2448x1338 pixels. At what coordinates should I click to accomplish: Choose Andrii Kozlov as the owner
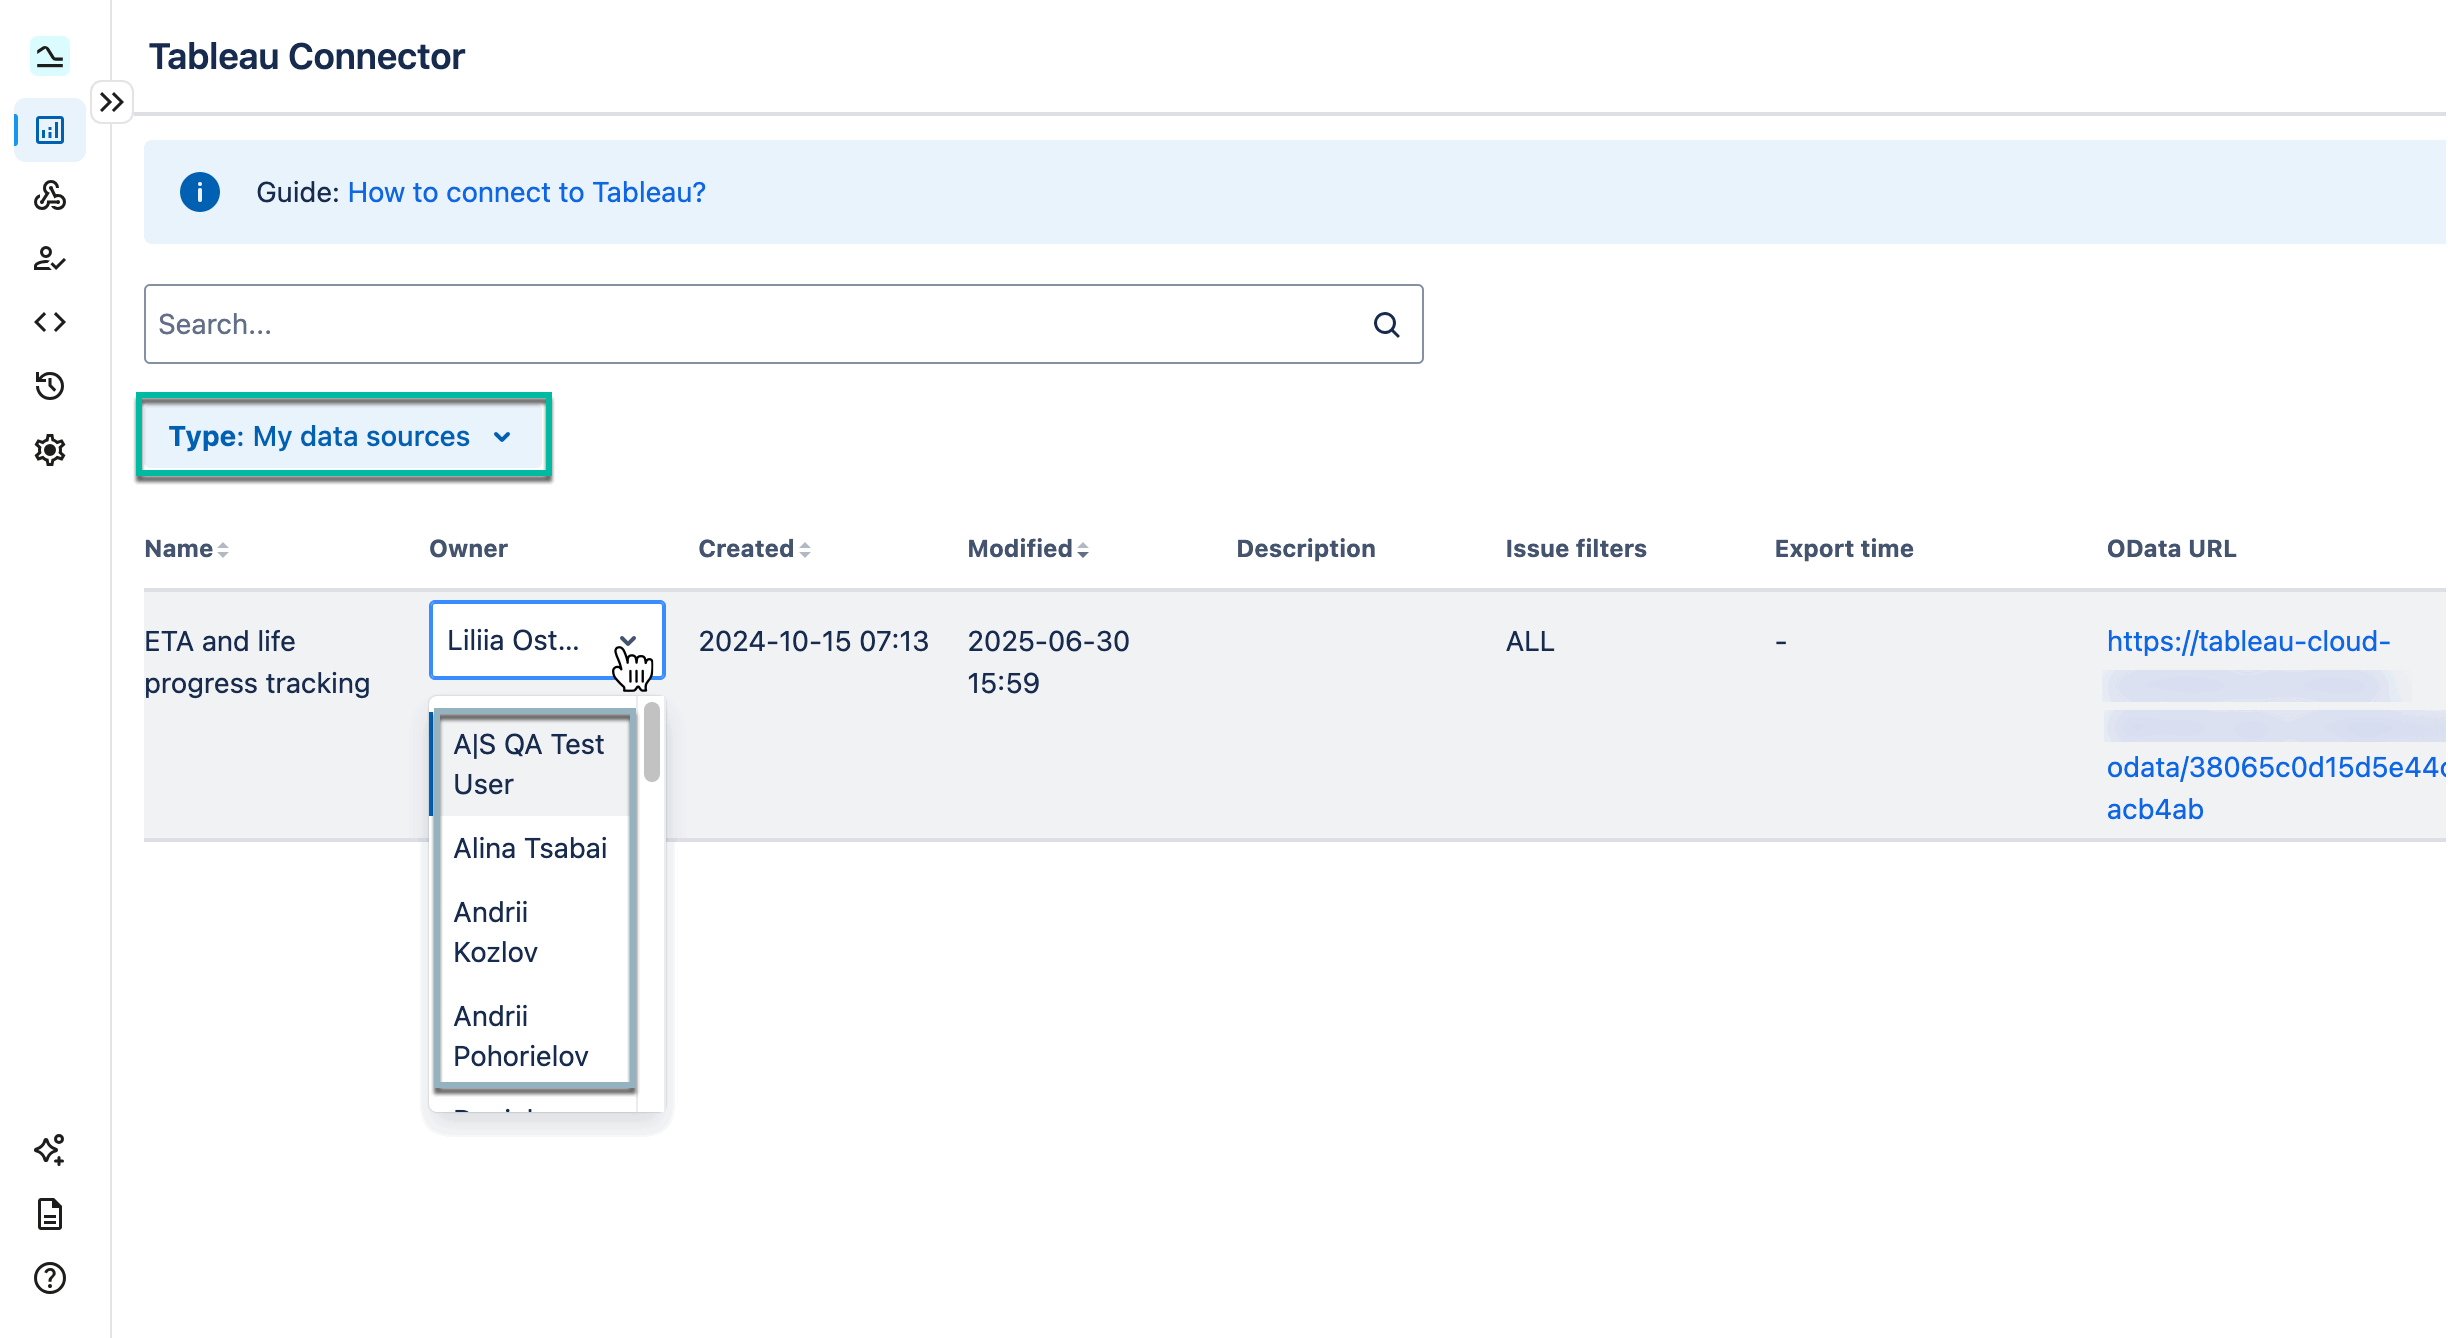coord(496,931)
